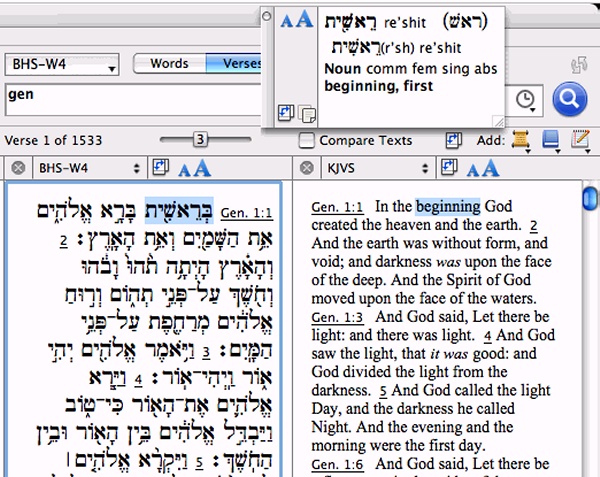This screenshot has height=477, width=600.
Task: Click the toolbar swap arrows icon
Action: tap(579, 65)
